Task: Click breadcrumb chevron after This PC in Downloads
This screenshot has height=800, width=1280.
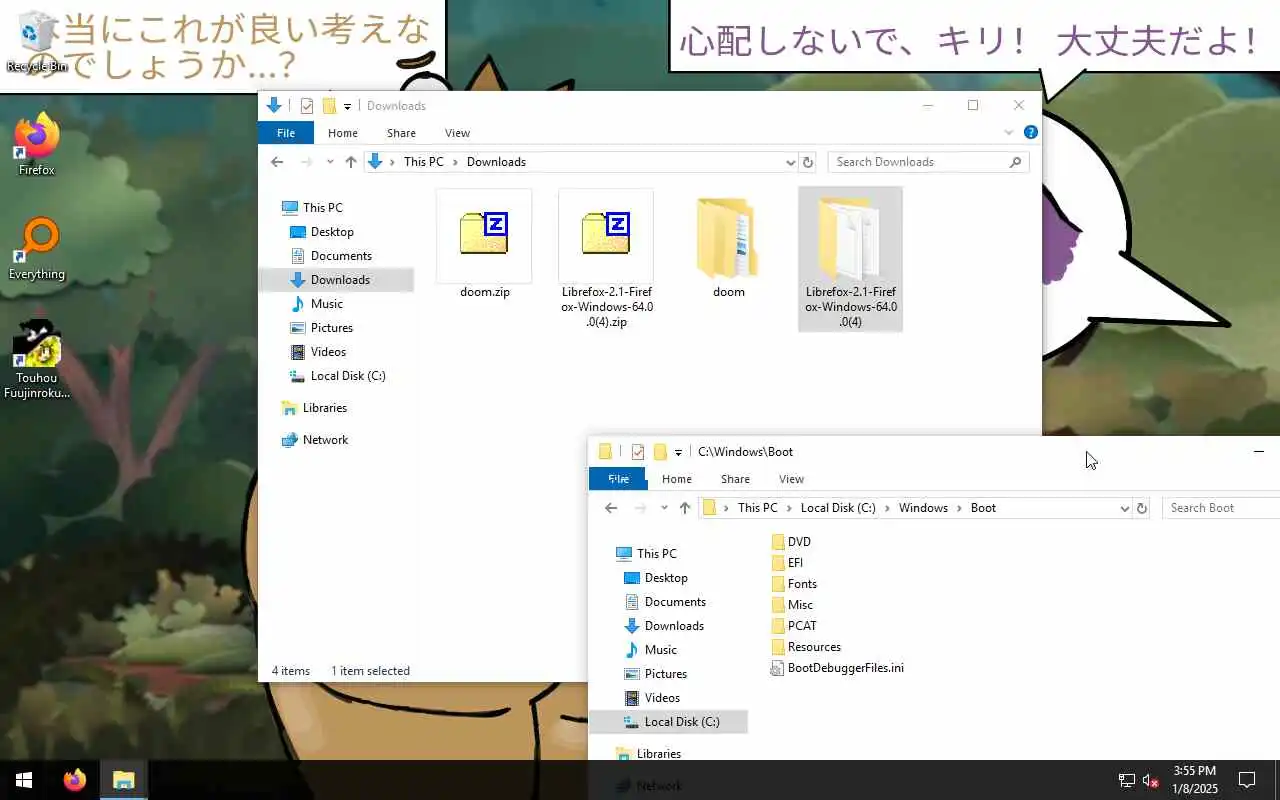Action: pyautogui.click(x=455, y=162)
